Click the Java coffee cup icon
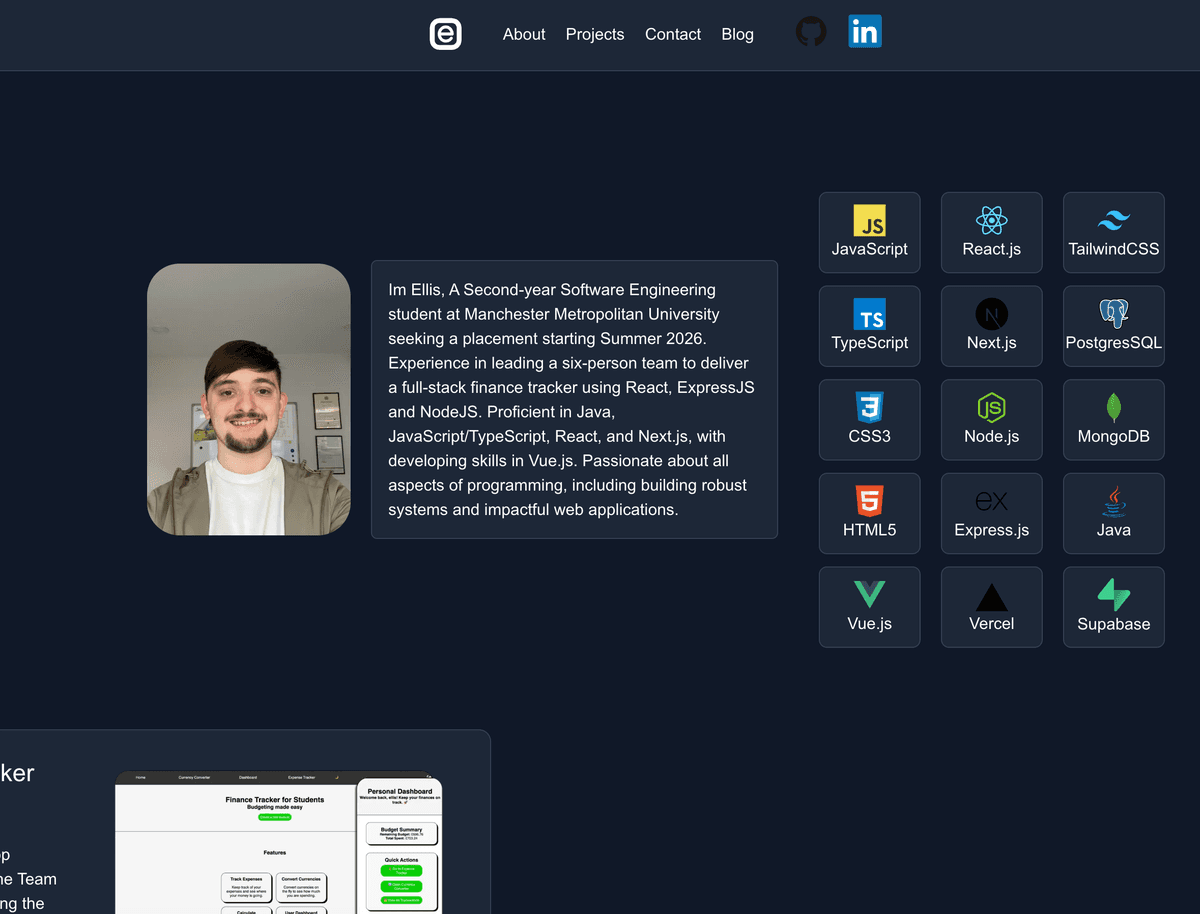The image size is (1200, 914). click(1113, 502)
